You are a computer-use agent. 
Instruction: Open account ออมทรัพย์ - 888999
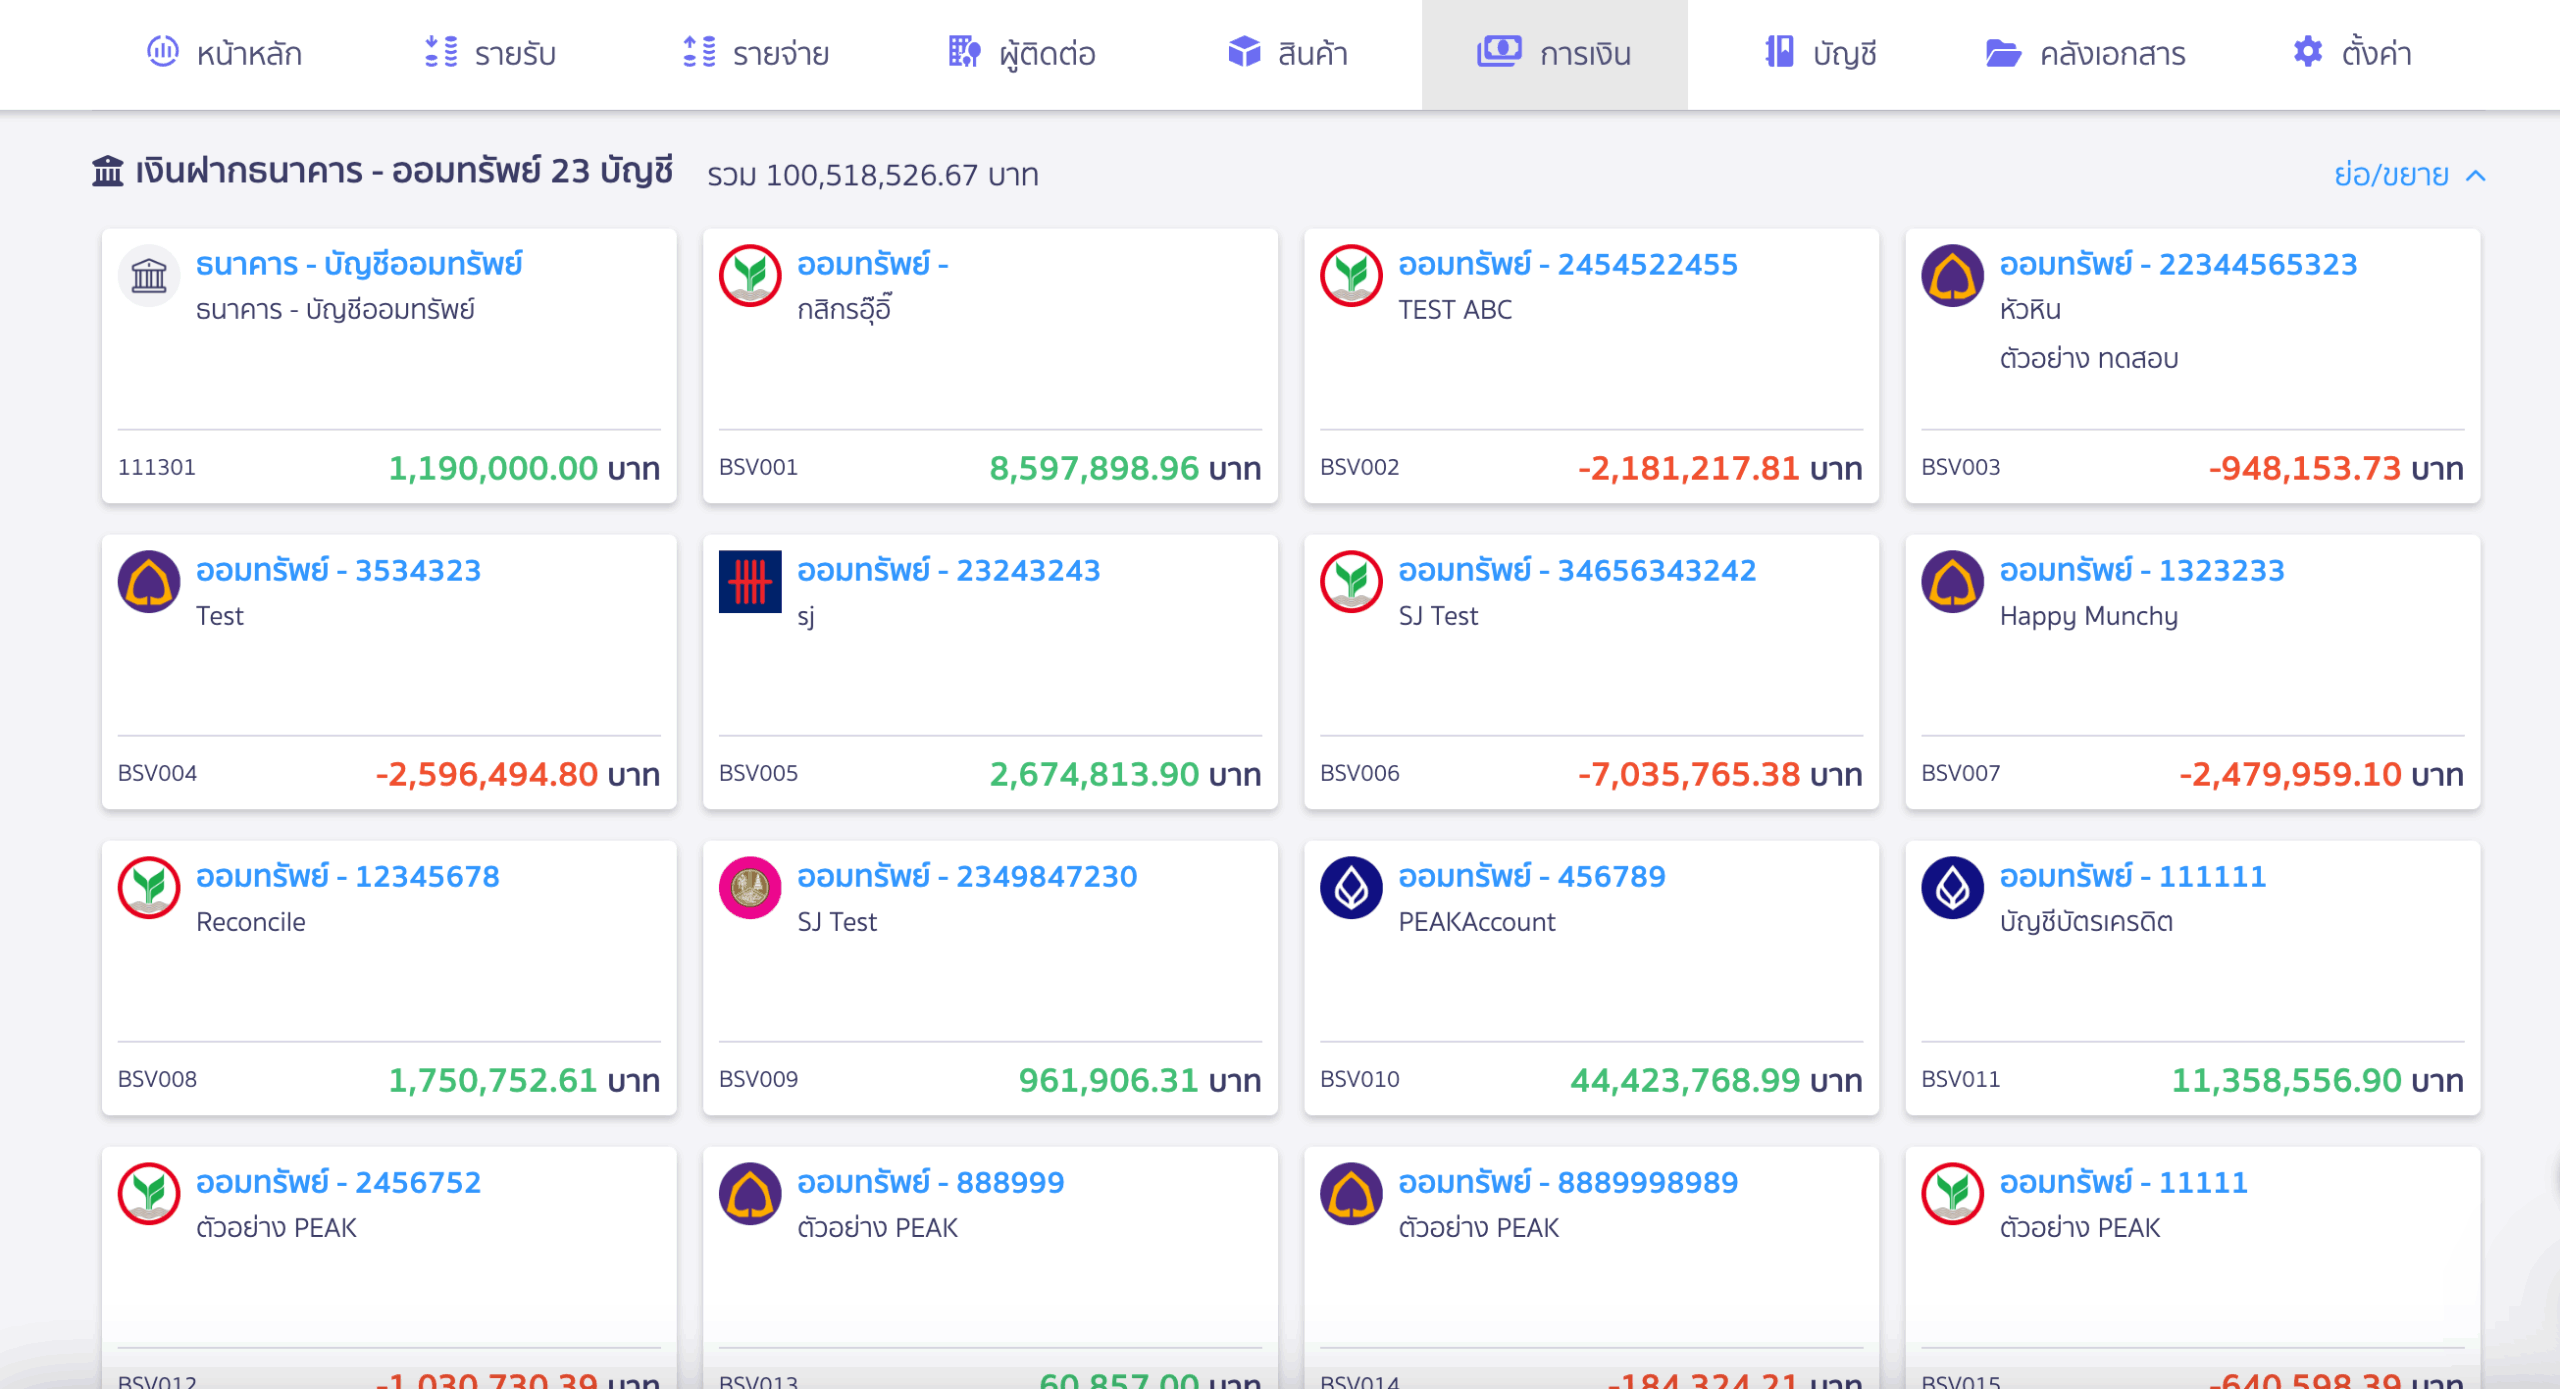point(930,1182)
